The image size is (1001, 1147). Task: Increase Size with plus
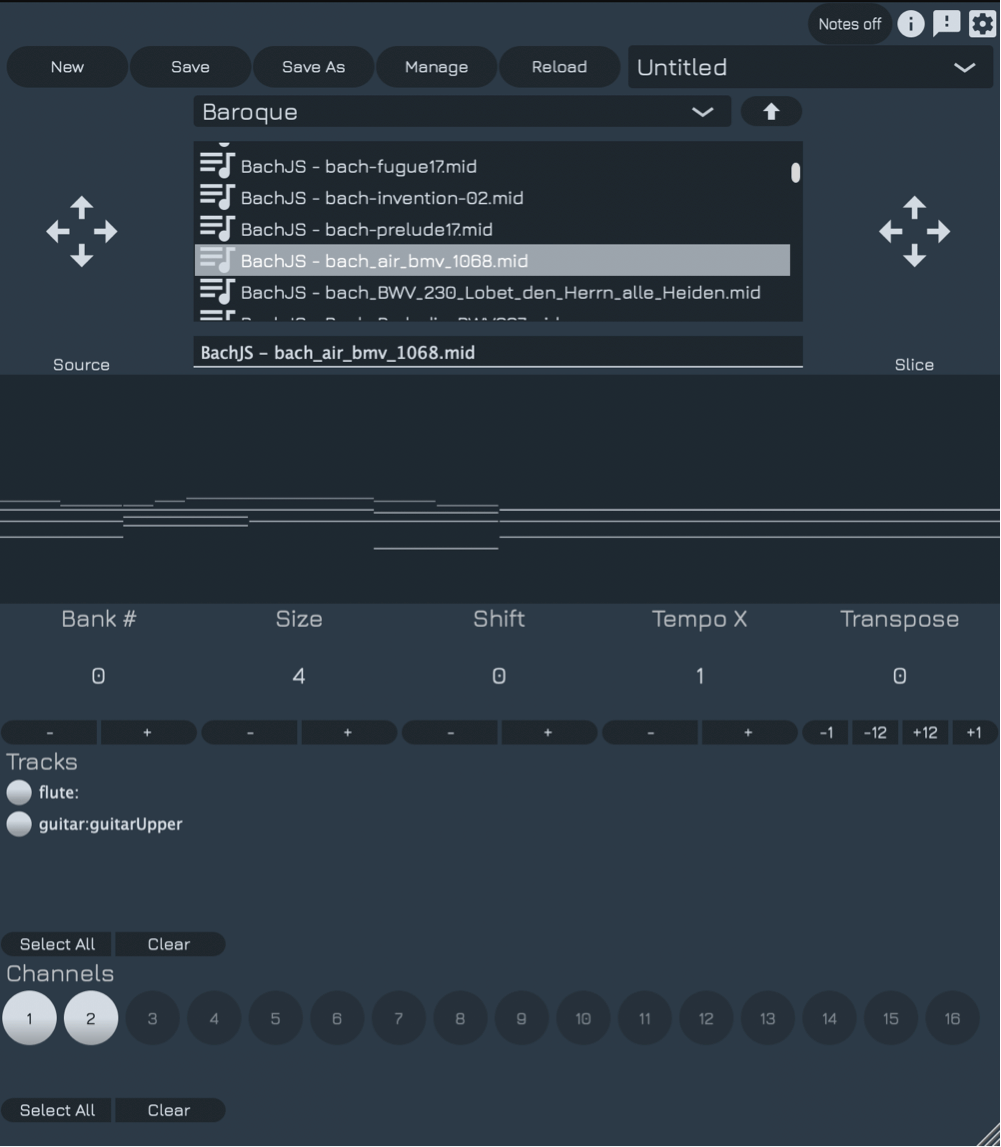pyautogui.click(x=348, y=732)
